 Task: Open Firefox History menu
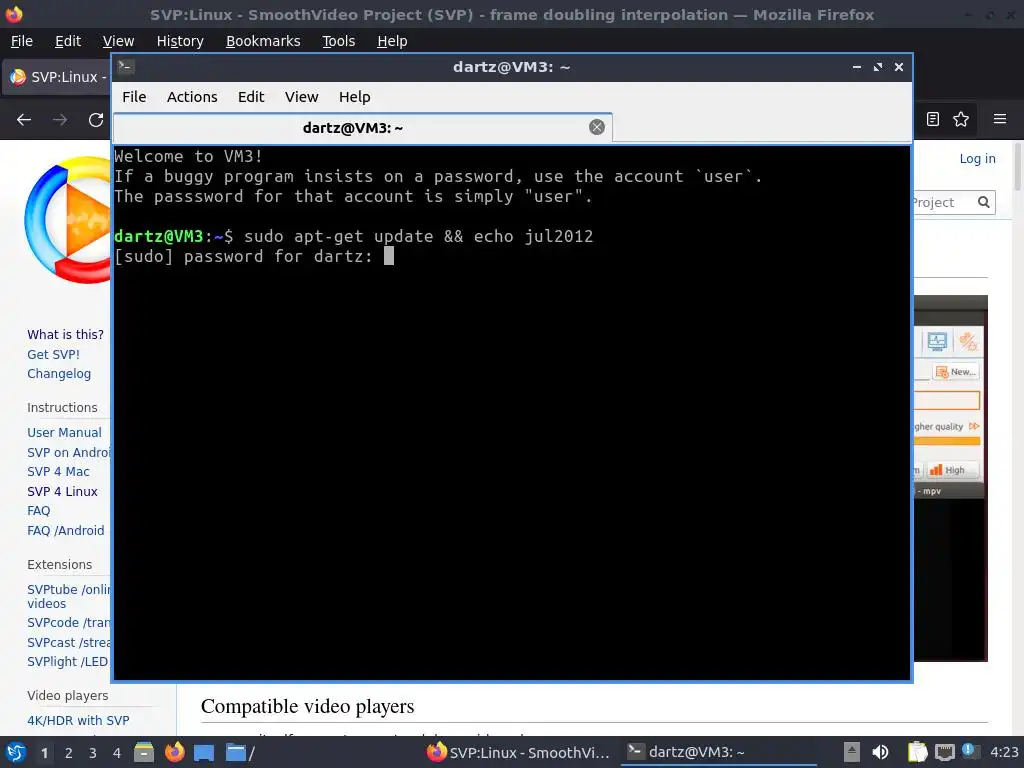click(180, 41)
